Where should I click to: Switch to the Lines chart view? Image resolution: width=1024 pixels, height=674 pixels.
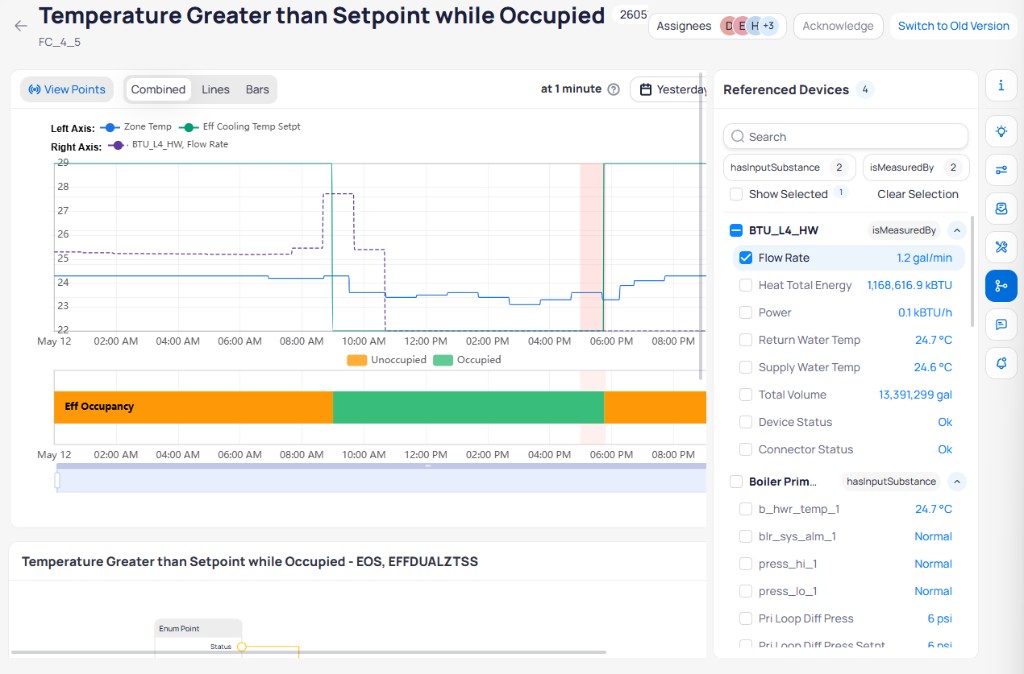[x=216, y=89]
